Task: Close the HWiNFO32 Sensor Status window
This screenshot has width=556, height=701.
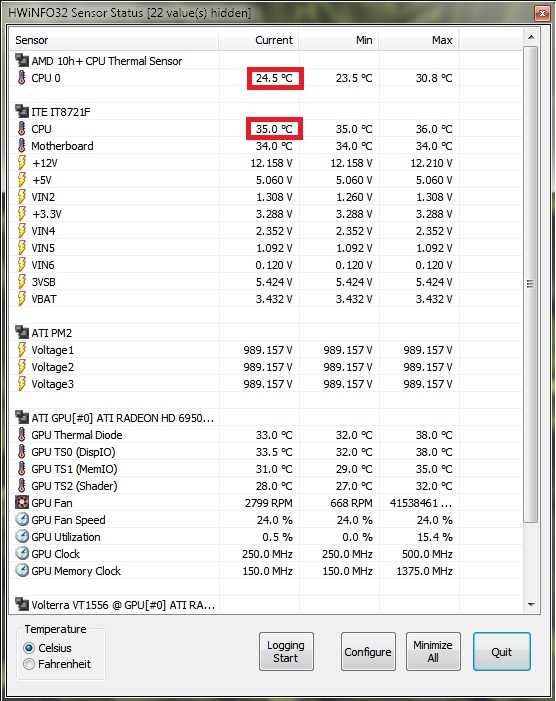Action: [542, 13]
